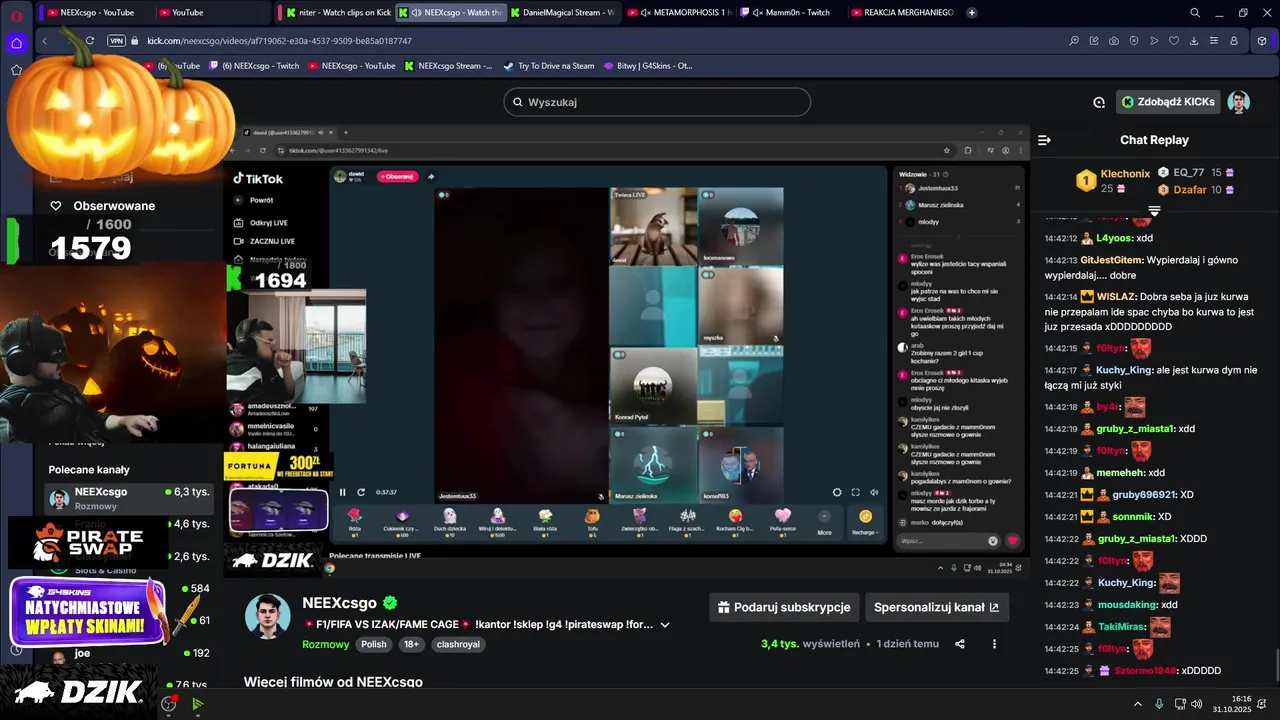Open taskbar volume control
This screenshot has width=1280, height=720.
pyautogui.click(x=1198, y=703)
